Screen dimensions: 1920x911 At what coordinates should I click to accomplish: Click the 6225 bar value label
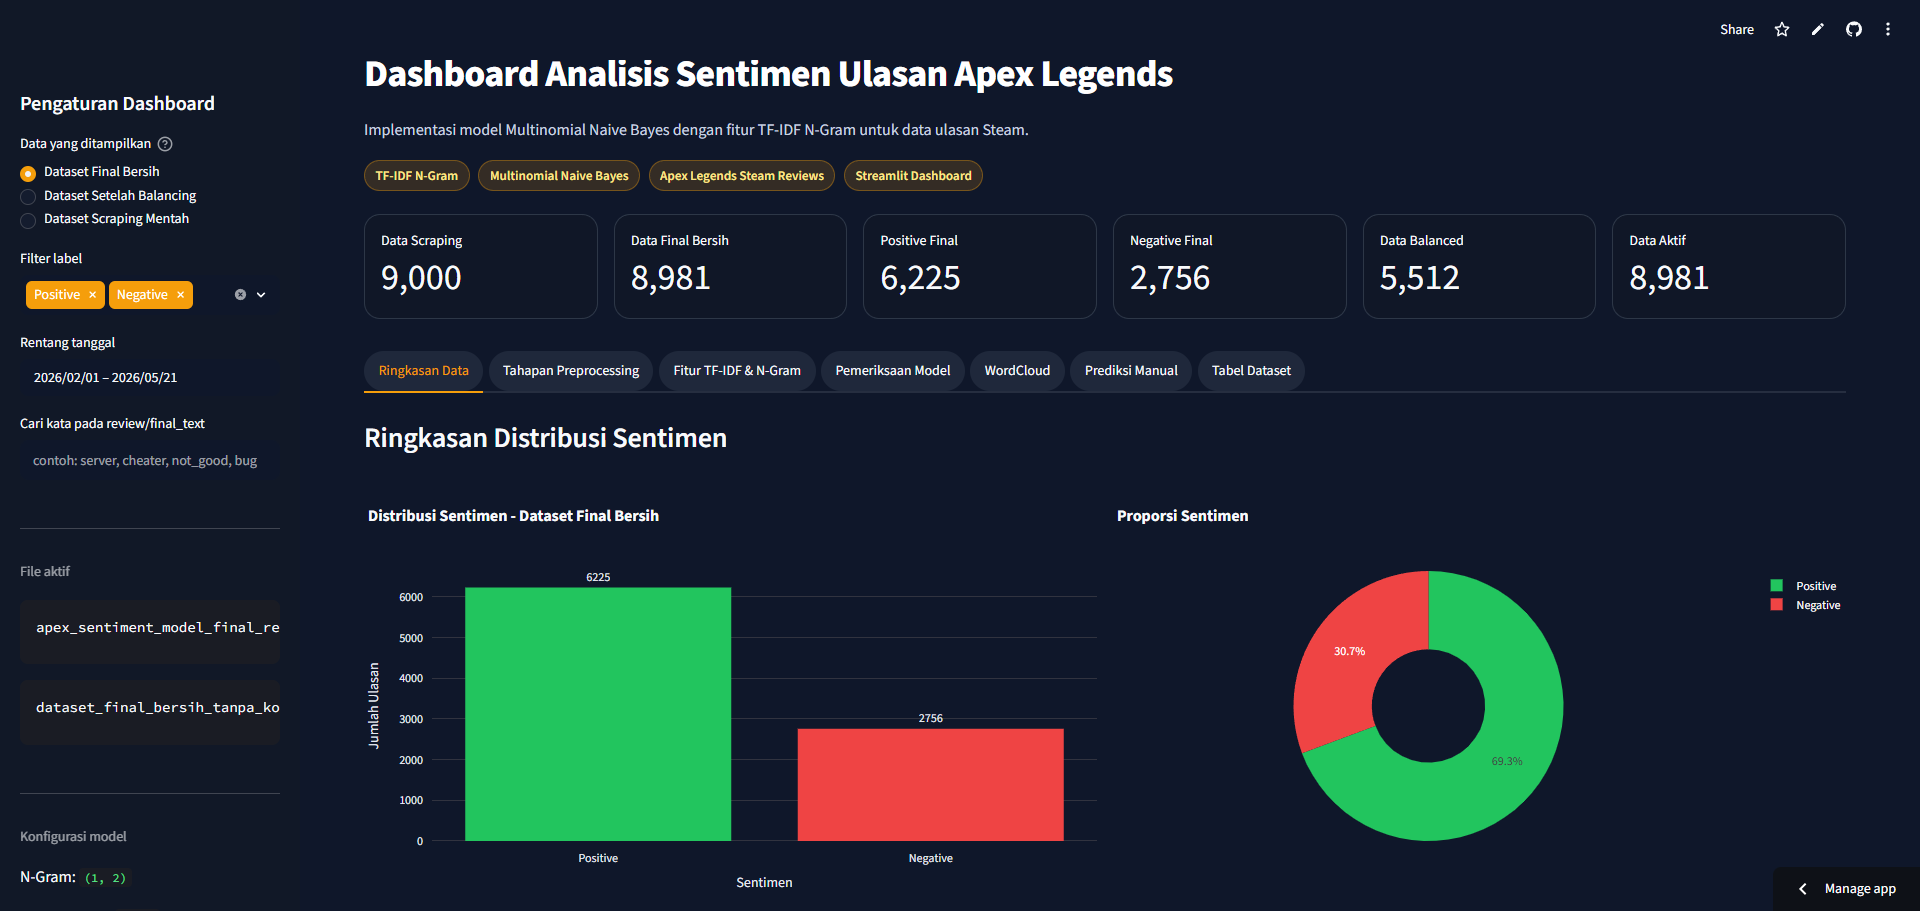pyautogui.click(x=598, y=577)
